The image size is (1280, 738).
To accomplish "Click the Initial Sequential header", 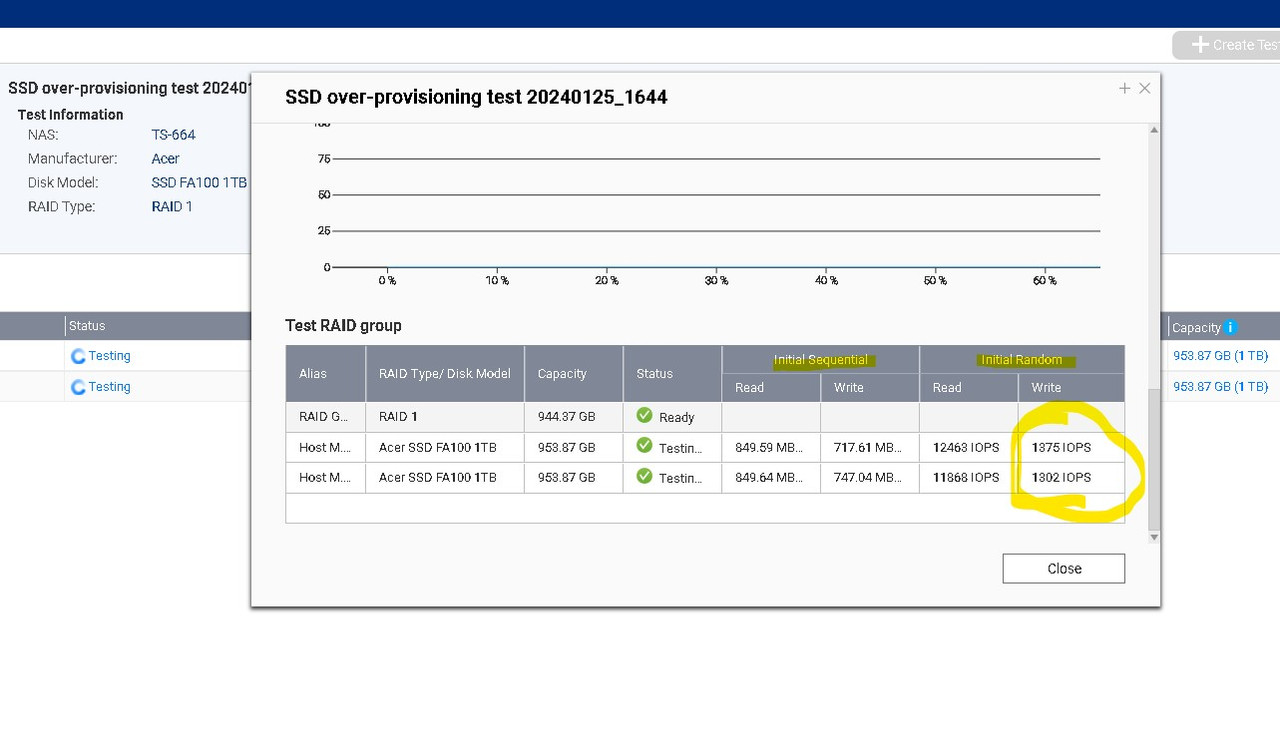I will pos(820,360).
